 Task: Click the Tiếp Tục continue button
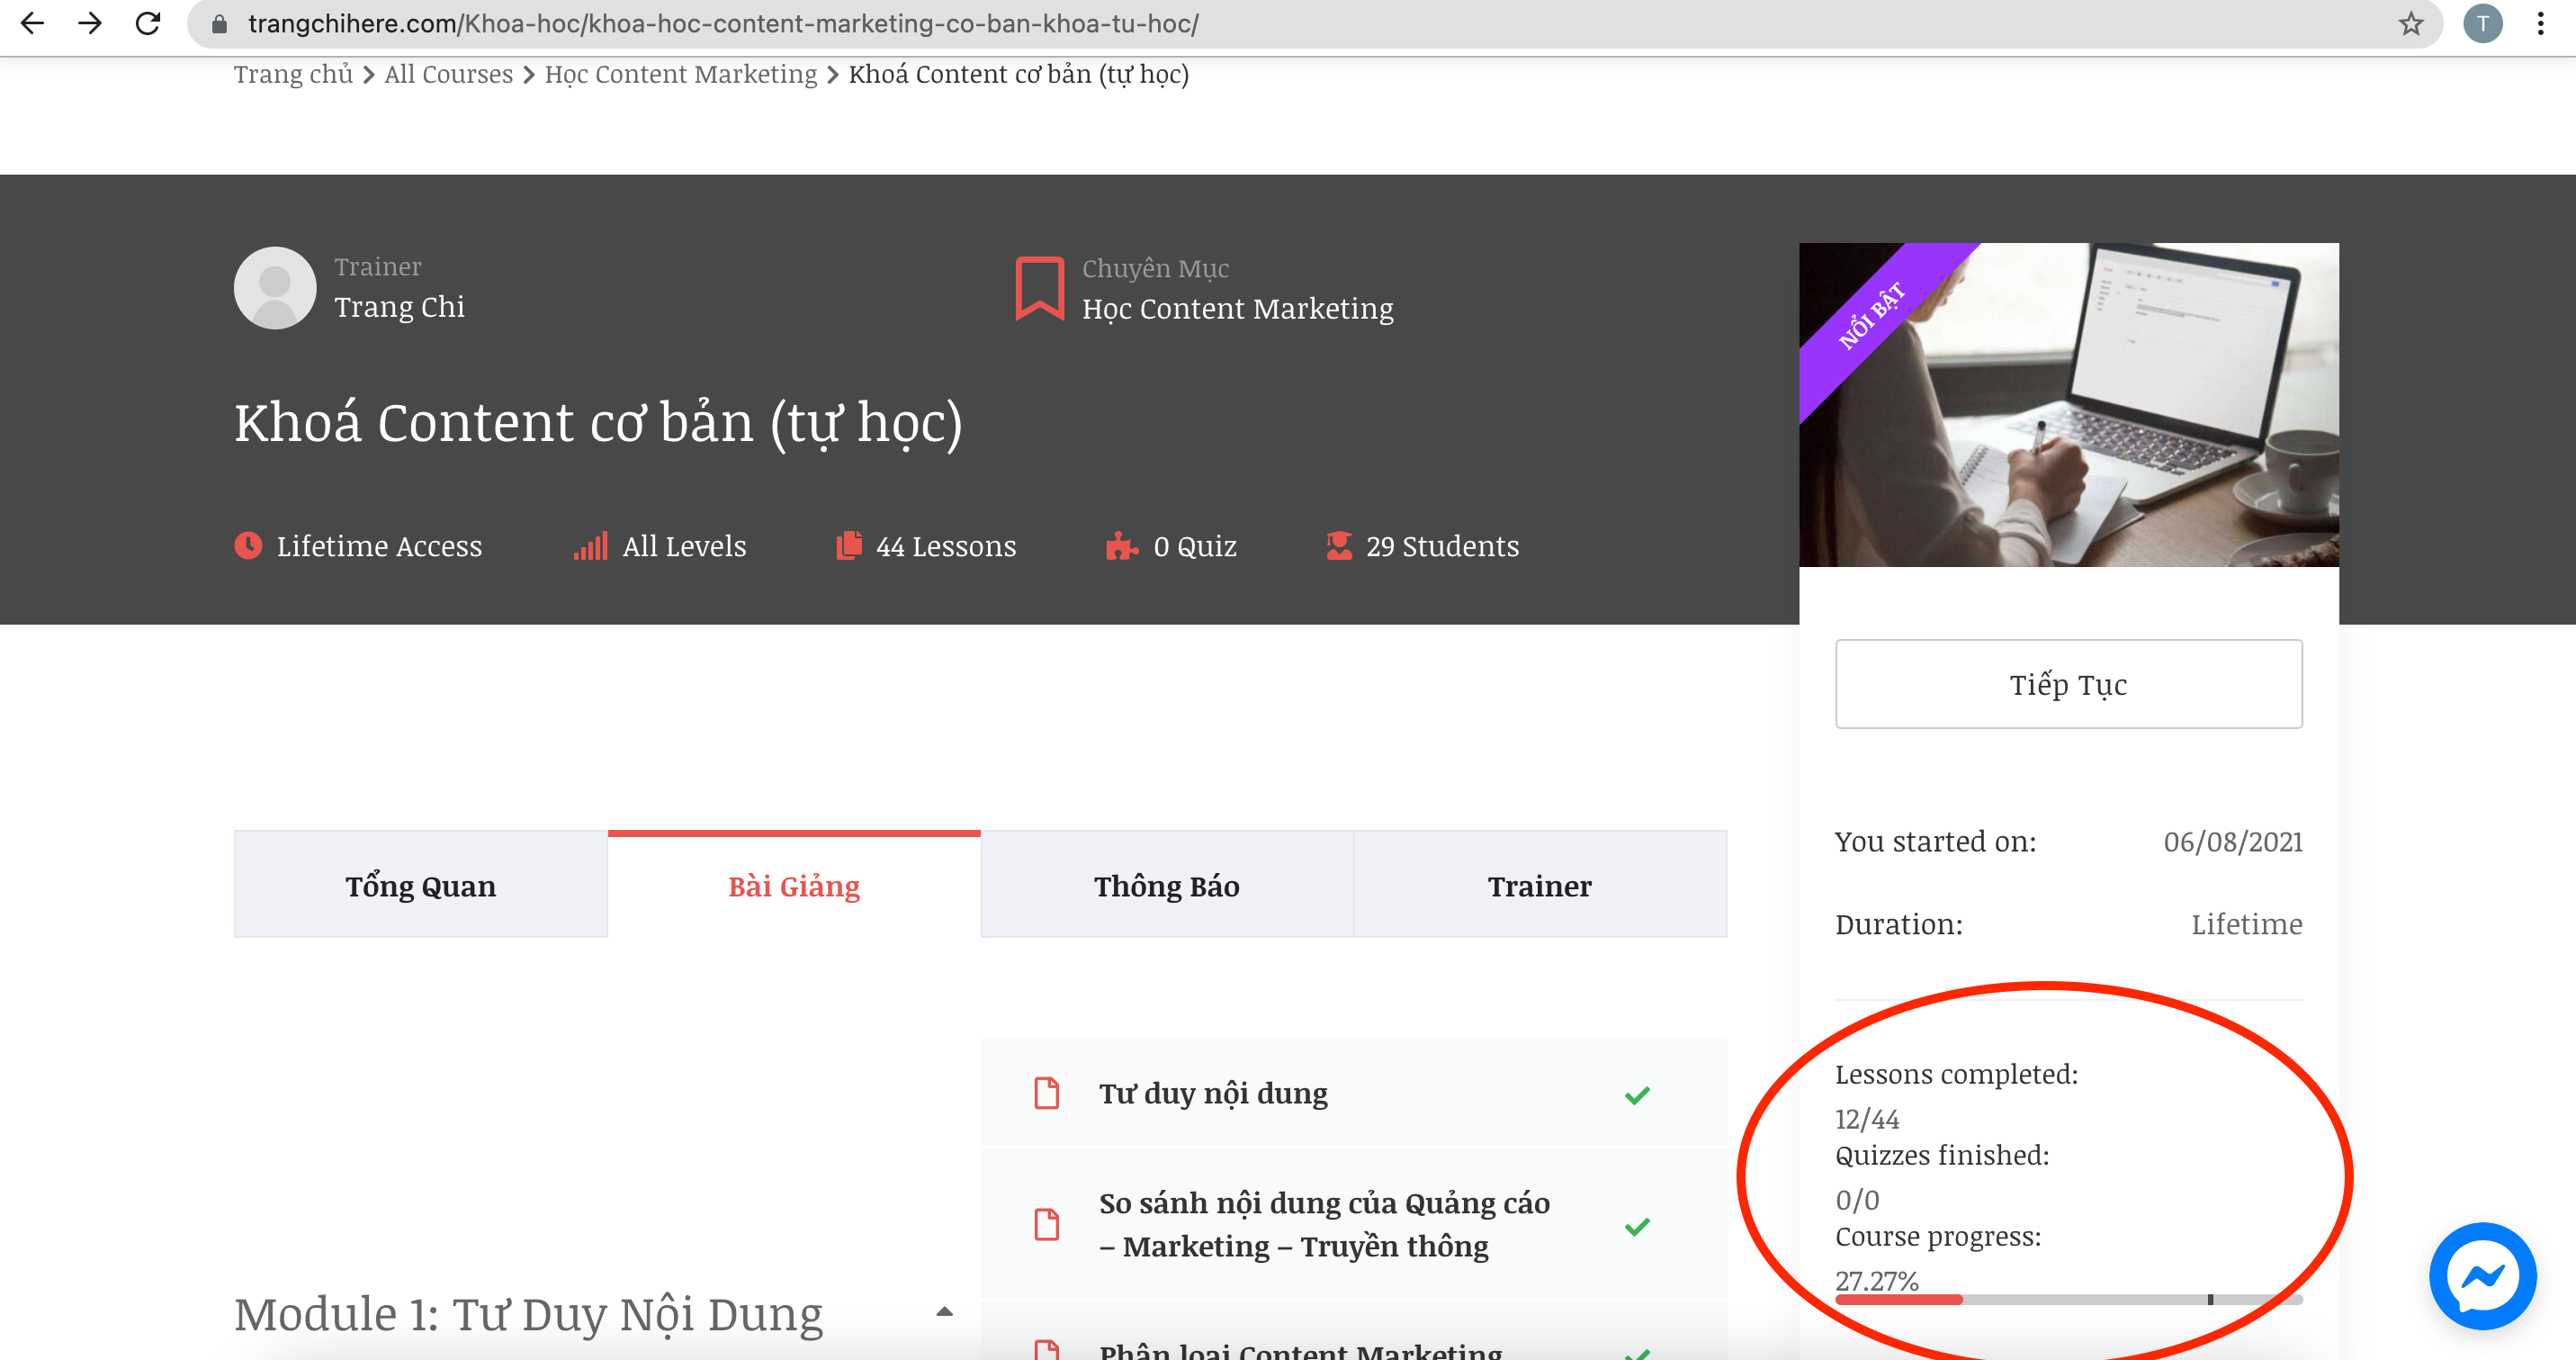pos(2068,684)
